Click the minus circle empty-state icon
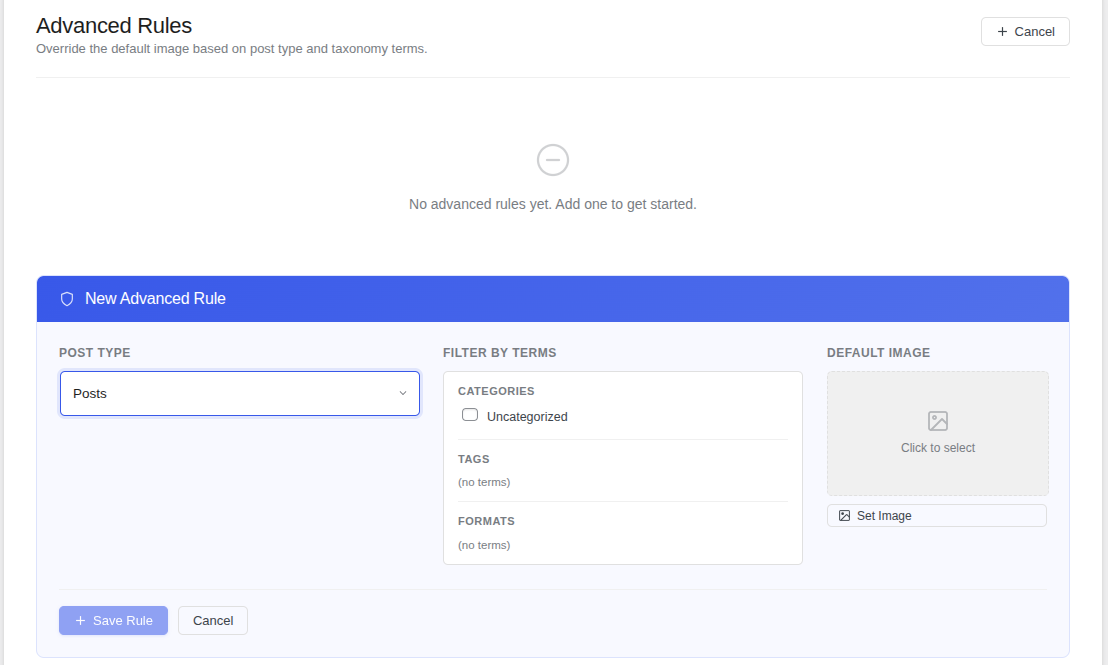 click(552, 160)
